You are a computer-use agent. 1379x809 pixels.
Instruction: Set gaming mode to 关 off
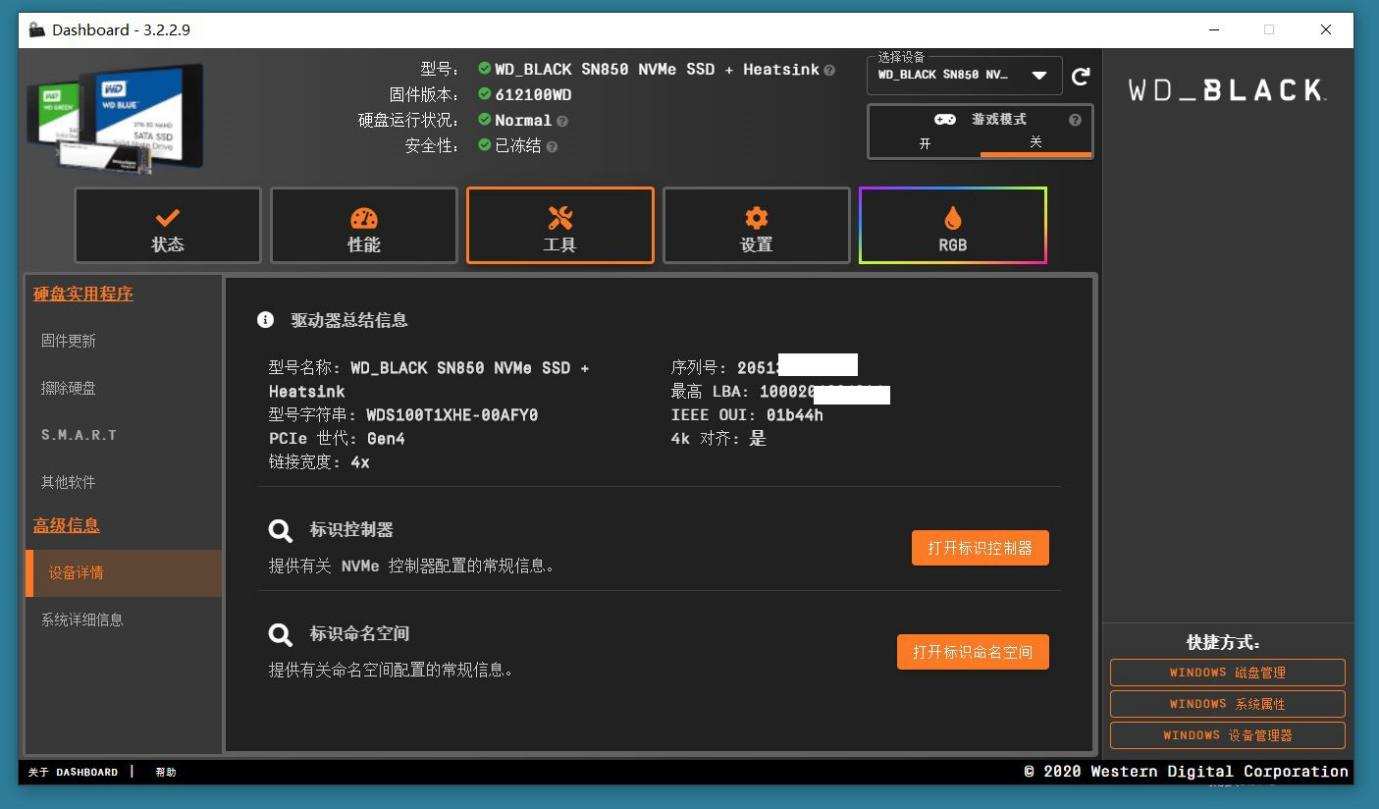[x=1036, y=143]
